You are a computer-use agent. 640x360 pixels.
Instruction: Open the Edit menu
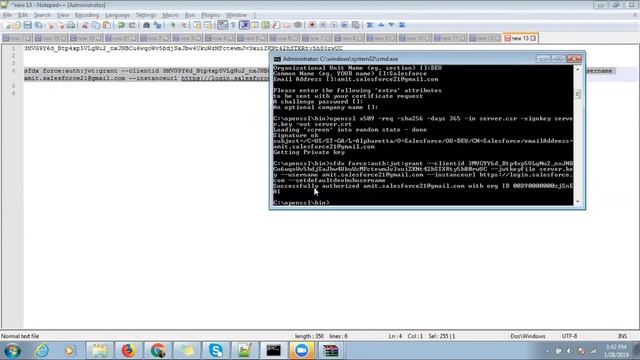23,15
